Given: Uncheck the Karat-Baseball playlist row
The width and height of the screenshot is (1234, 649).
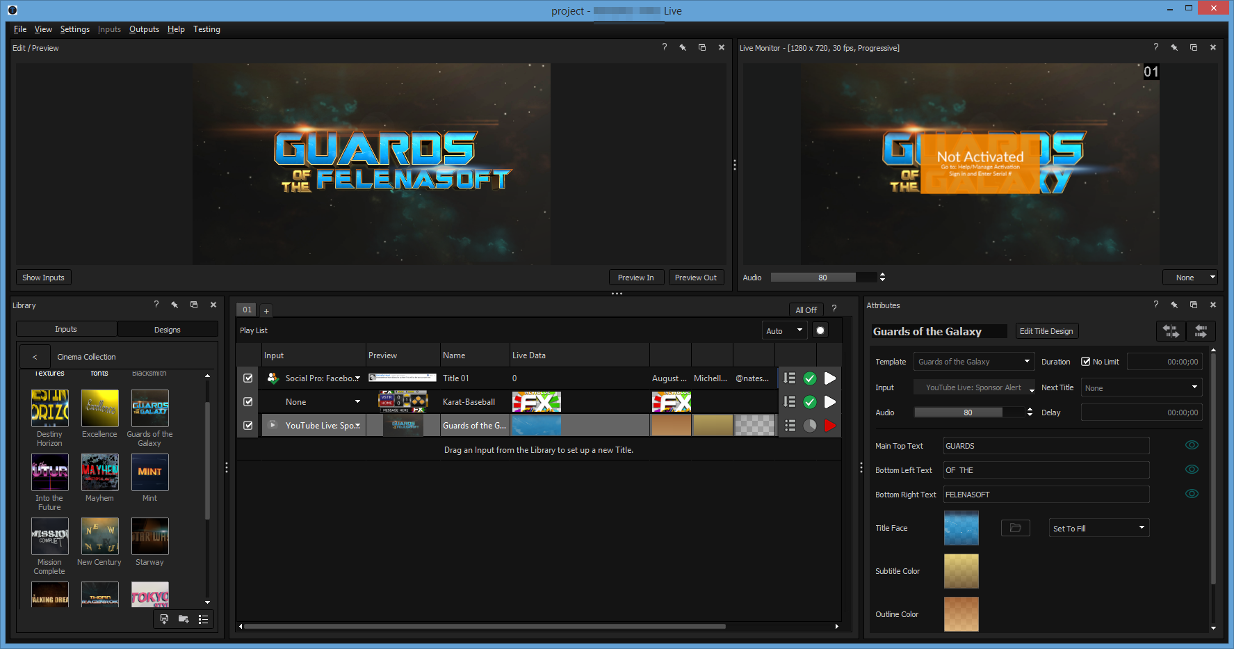Looking at the screenshot, I should pyautogui.click(x=248, y=402).
